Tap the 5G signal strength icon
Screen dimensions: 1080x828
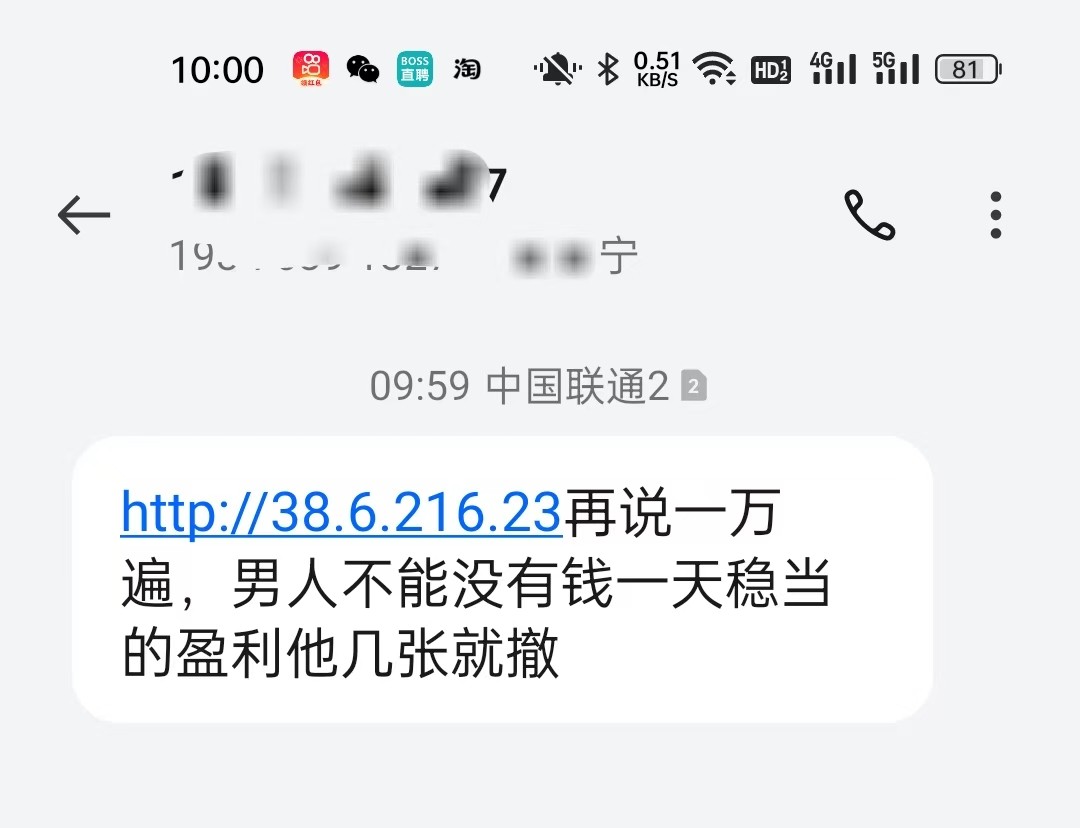point(896,68)
